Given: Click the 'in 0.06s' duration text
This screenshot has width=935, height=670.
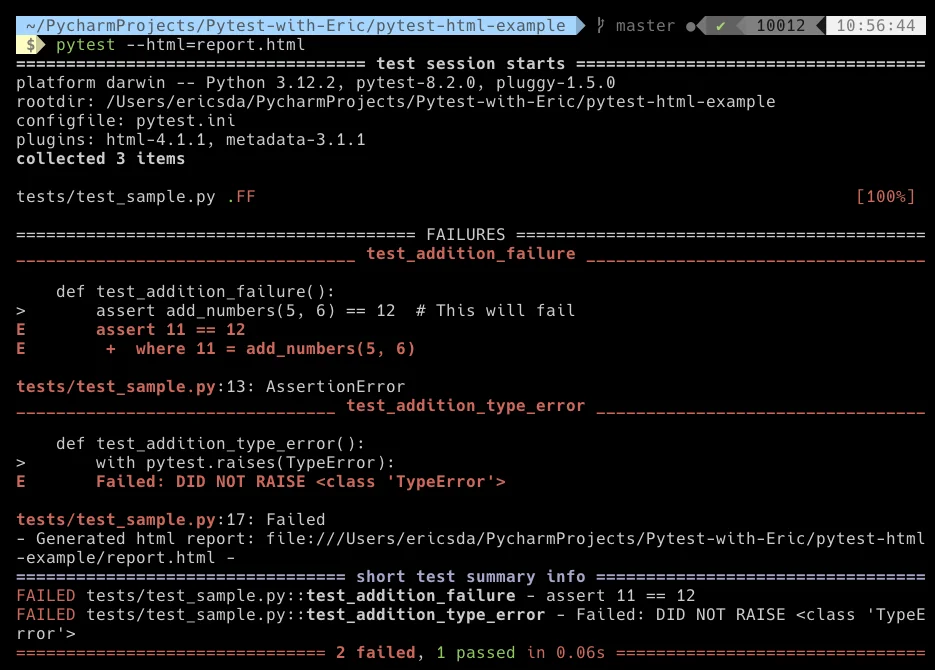Looking at the screenshot, I should (x=565, y=653).
